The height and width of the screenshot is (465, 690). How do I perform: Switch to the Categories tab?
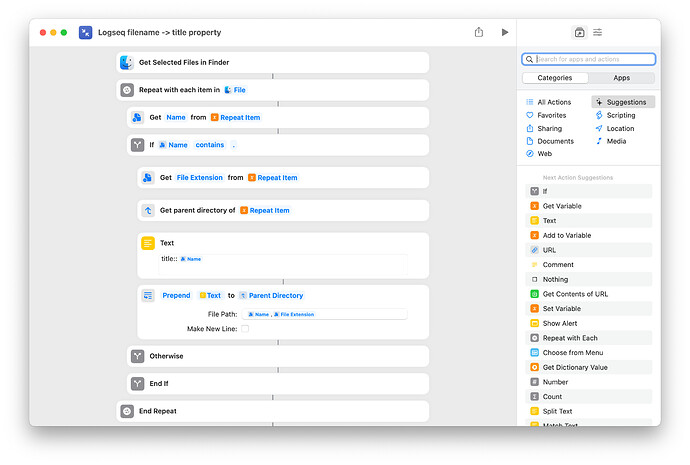click(555, 78)
